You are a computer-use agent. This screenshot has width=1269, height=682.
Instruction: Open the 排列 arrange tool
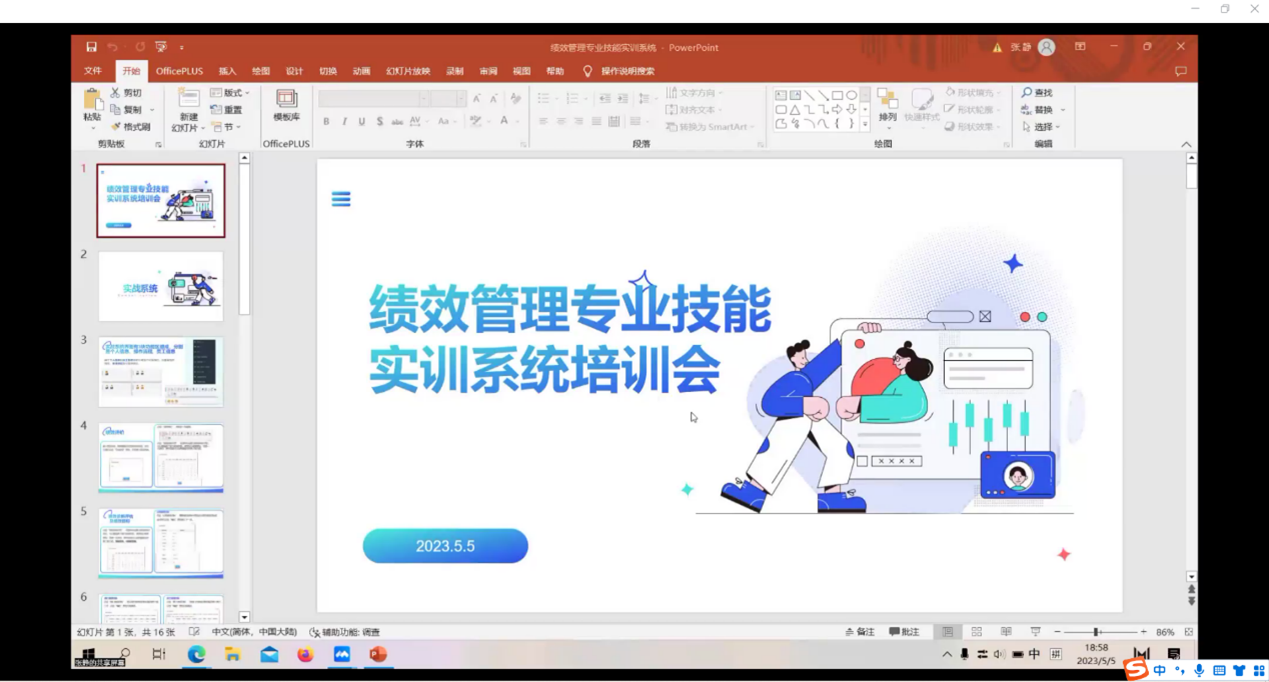point(887,105)
